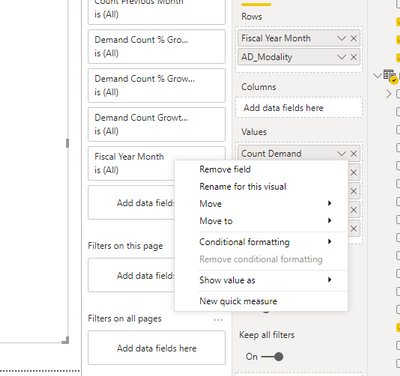Remove AD_Modality from Rows using its X
The height and width of the screenshot is (376, 400).
click(354, 57)
